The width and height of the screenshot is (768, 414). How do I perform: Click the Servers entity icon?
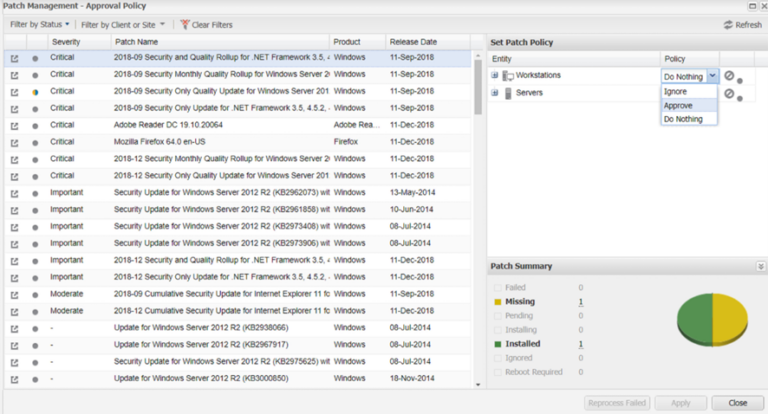508,93
